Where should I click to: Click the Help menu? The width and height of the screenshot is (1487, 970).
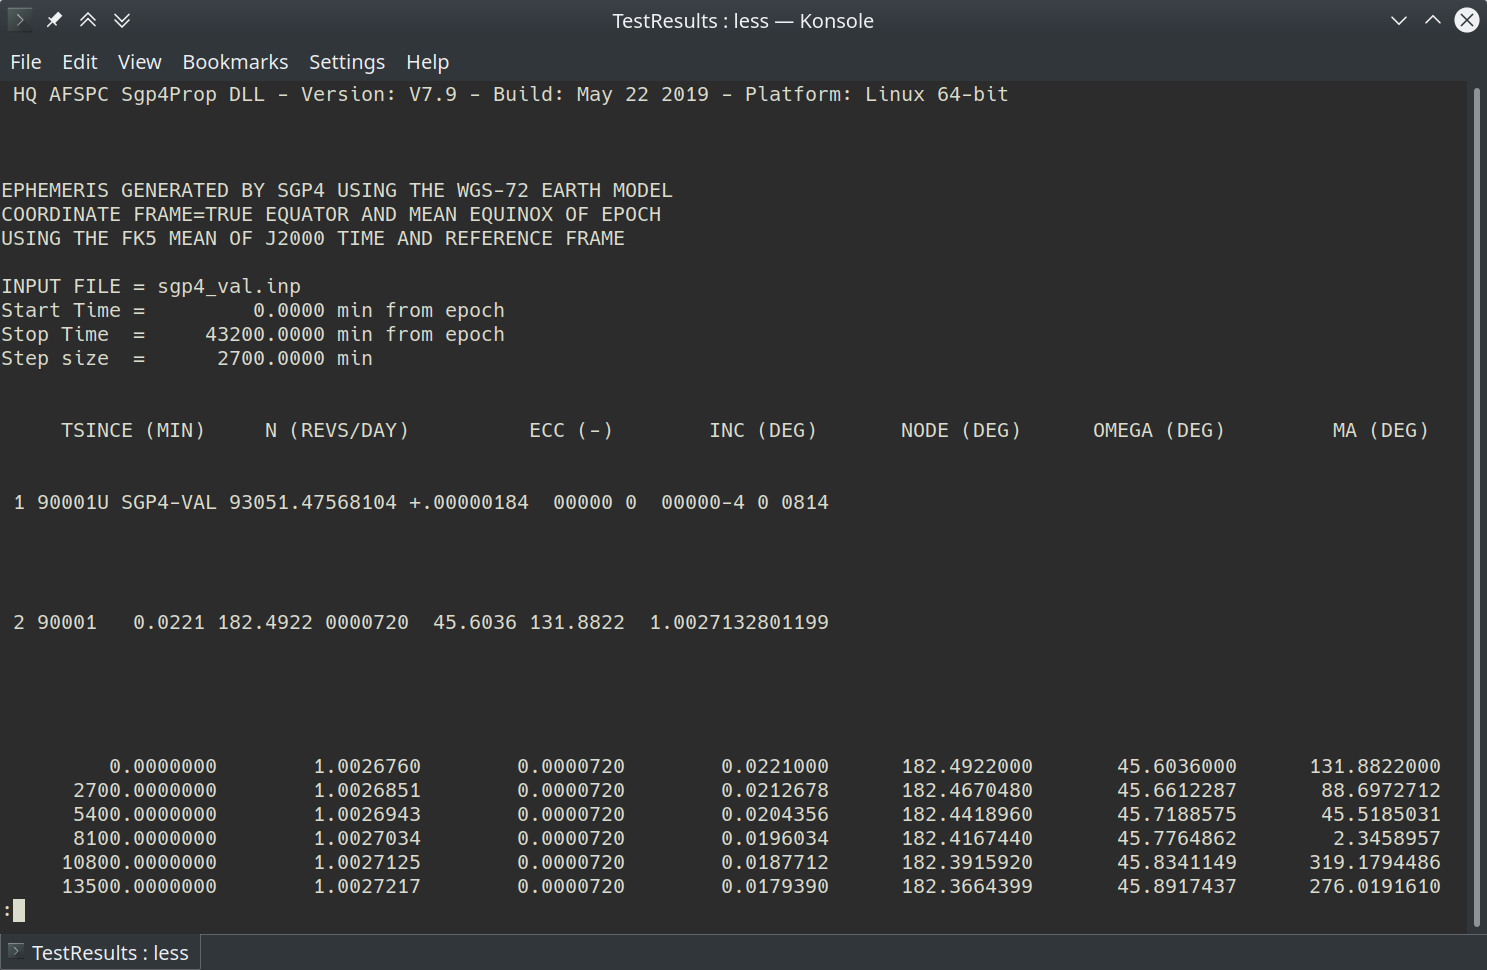tap(427, 62)
